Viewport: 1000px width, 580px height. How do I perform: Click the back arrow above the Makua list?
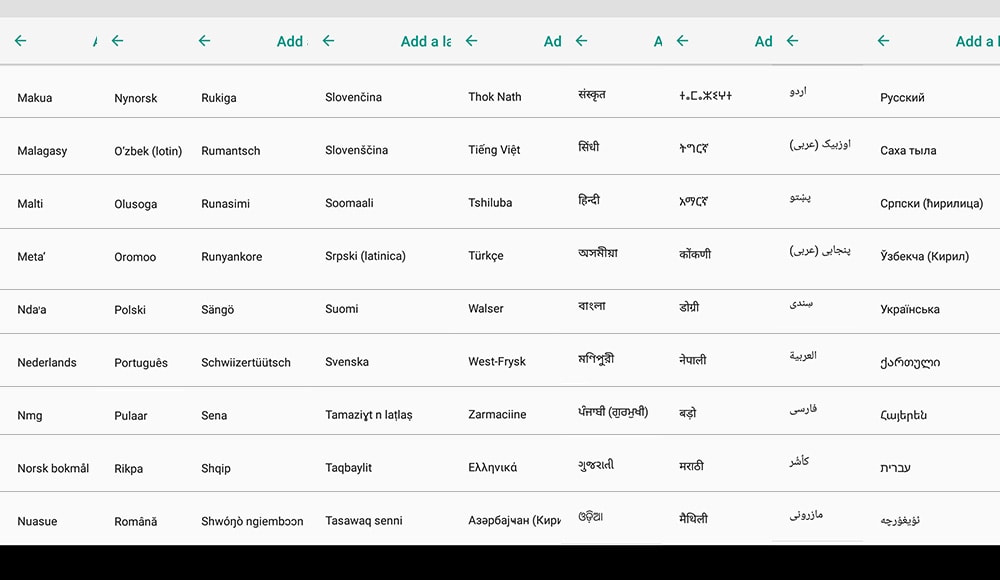click(20, 41)
